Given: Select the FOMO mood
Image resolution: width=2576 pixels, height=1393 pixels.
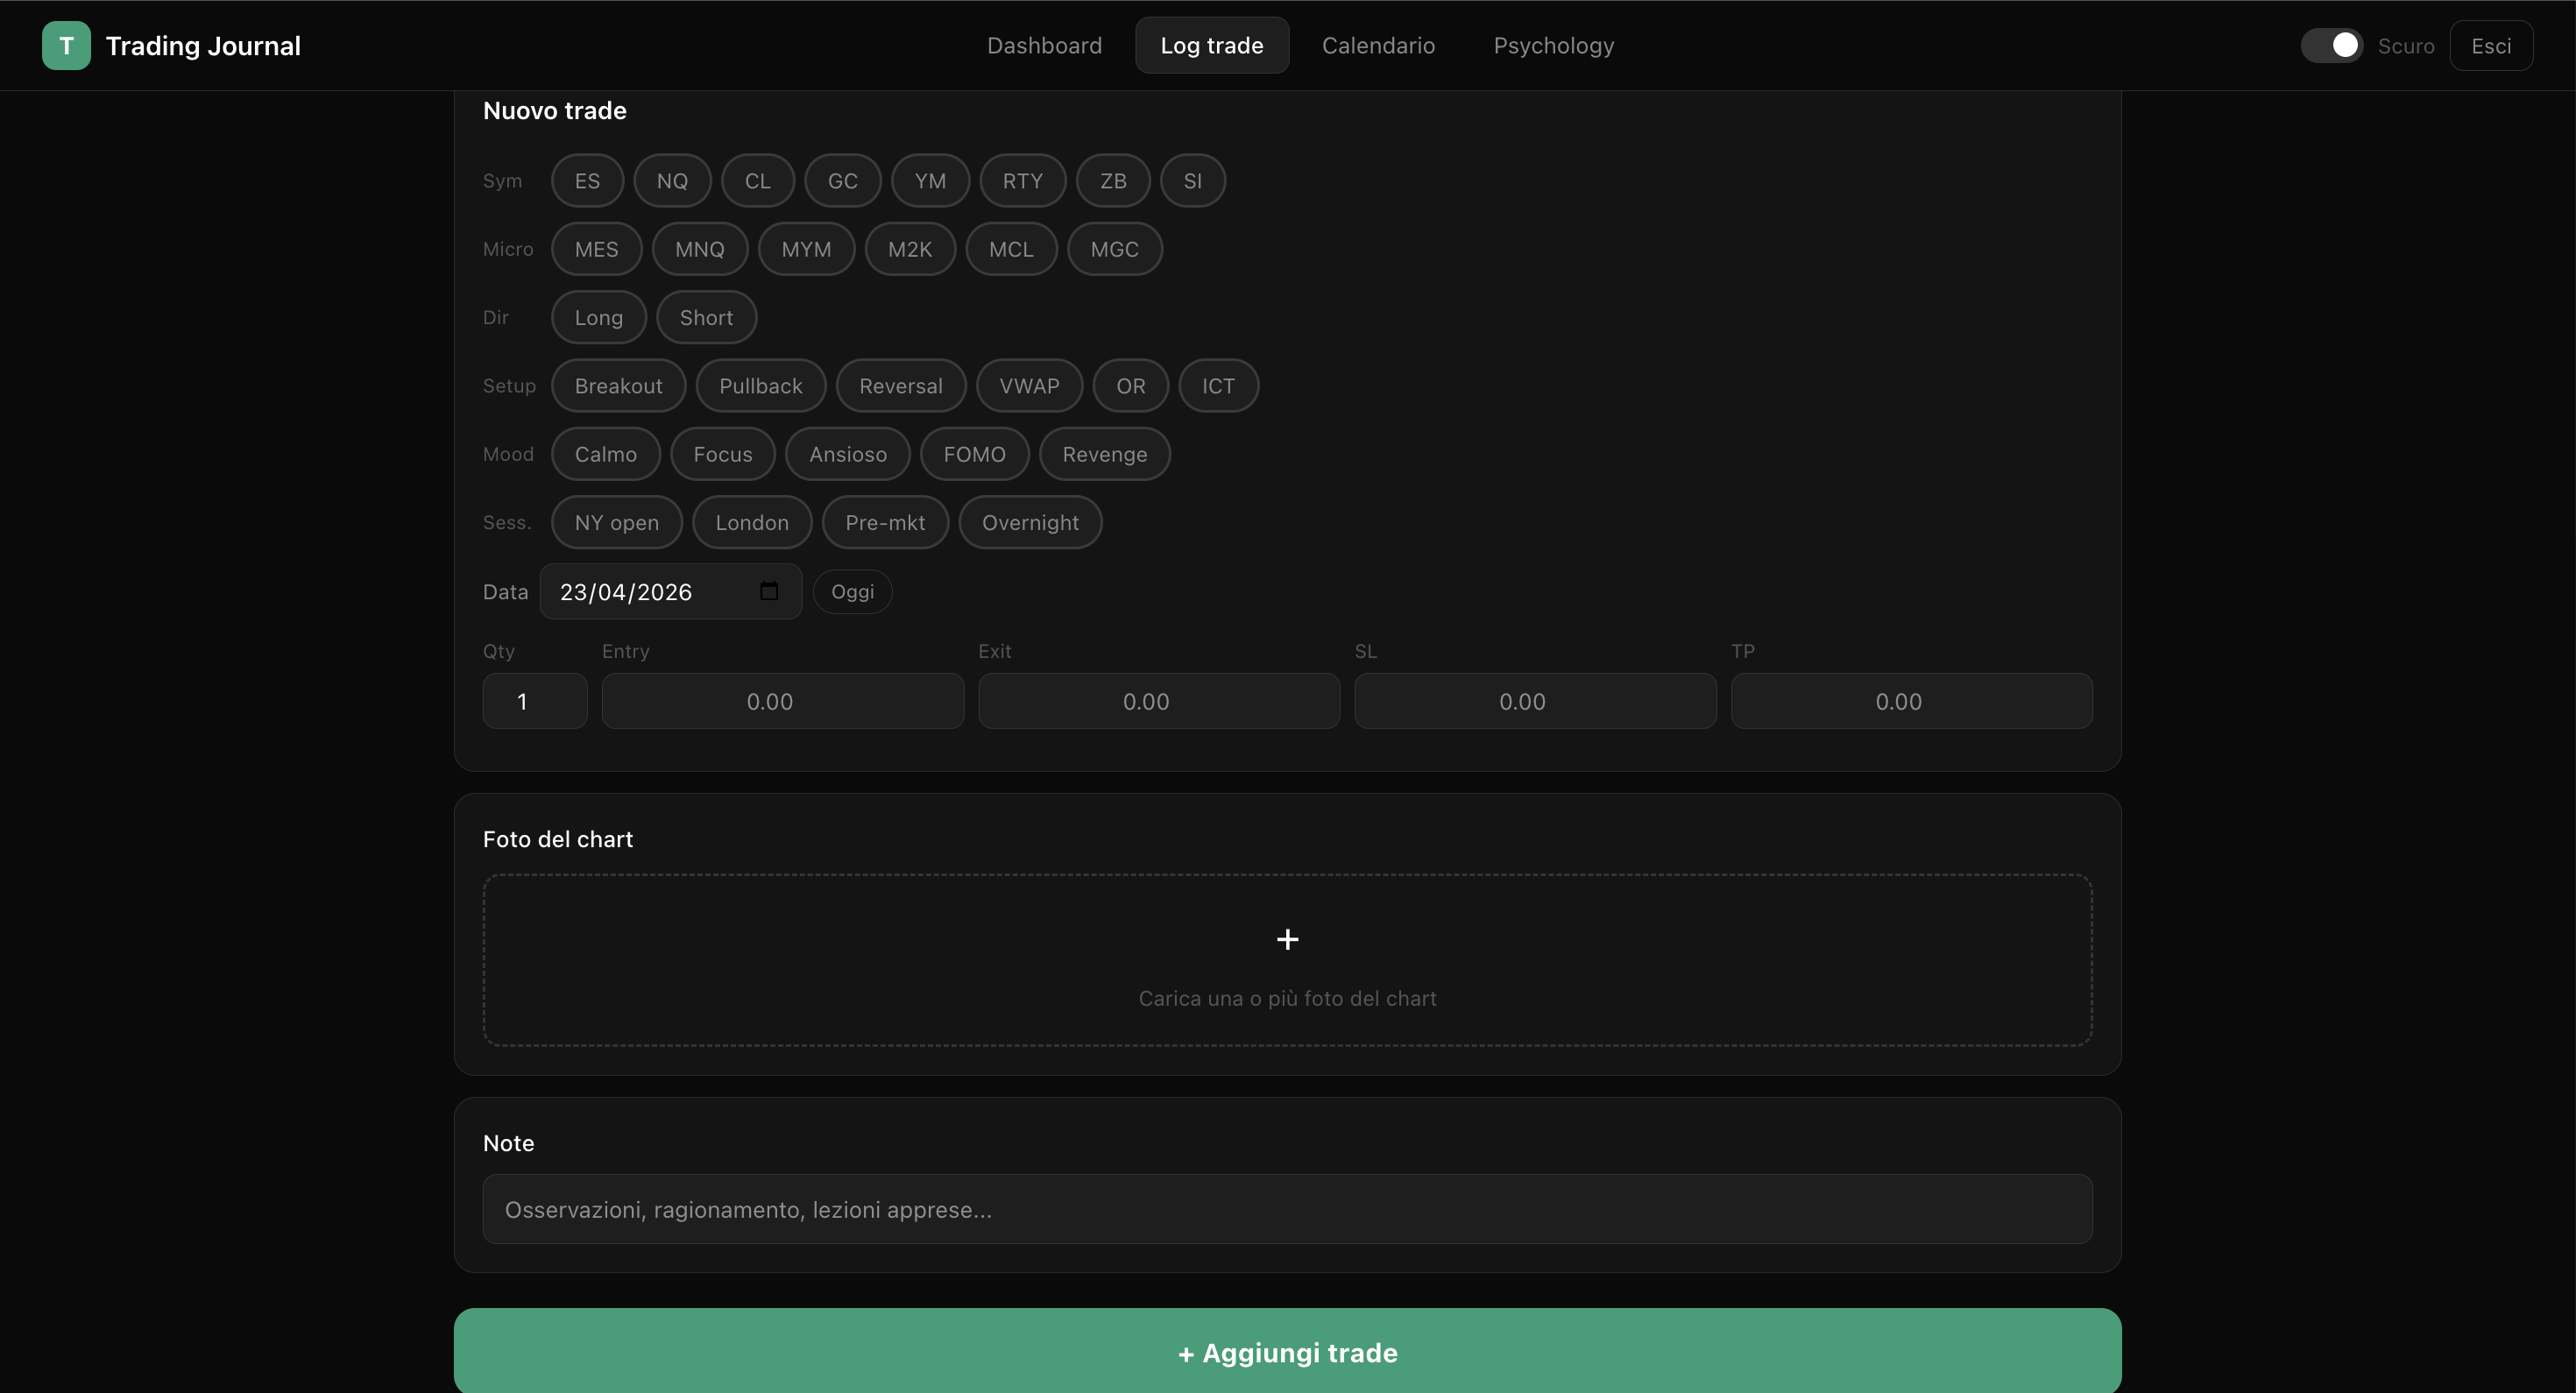Looking at the screenshot, I should [974, 454].
